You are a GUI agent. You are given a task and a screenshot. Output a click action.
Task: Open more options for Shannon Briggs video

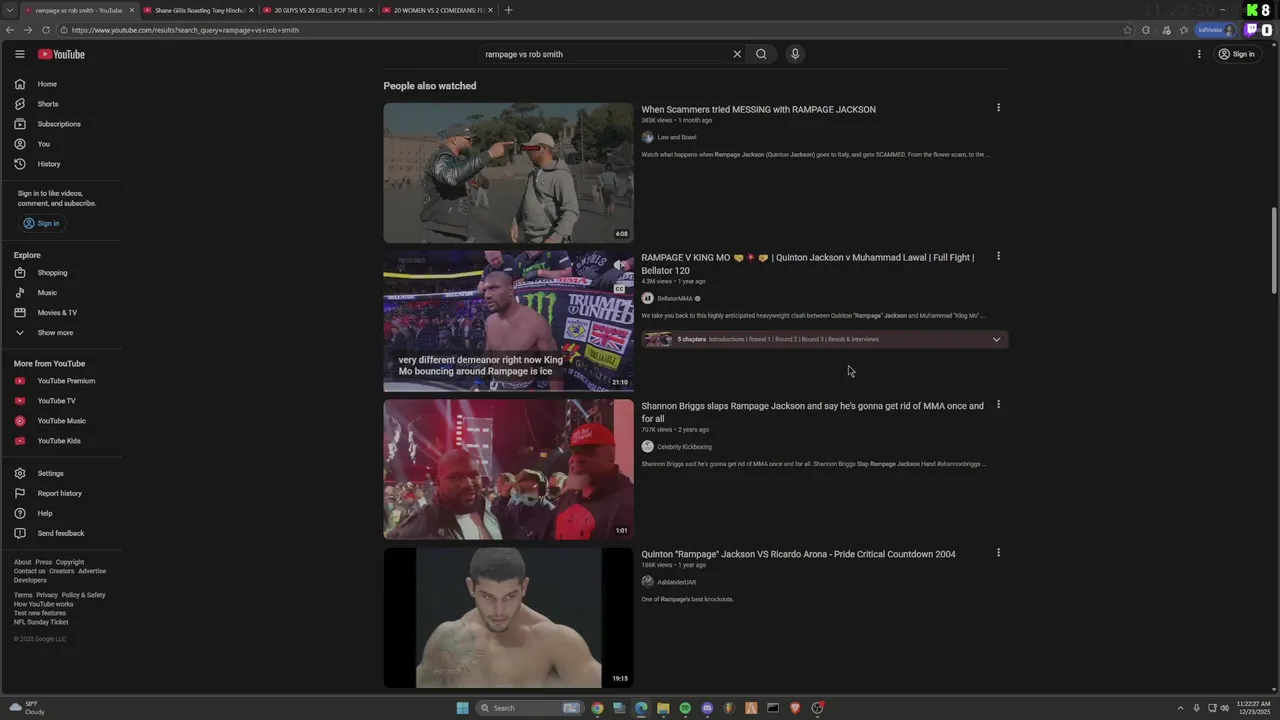(998, 404)
